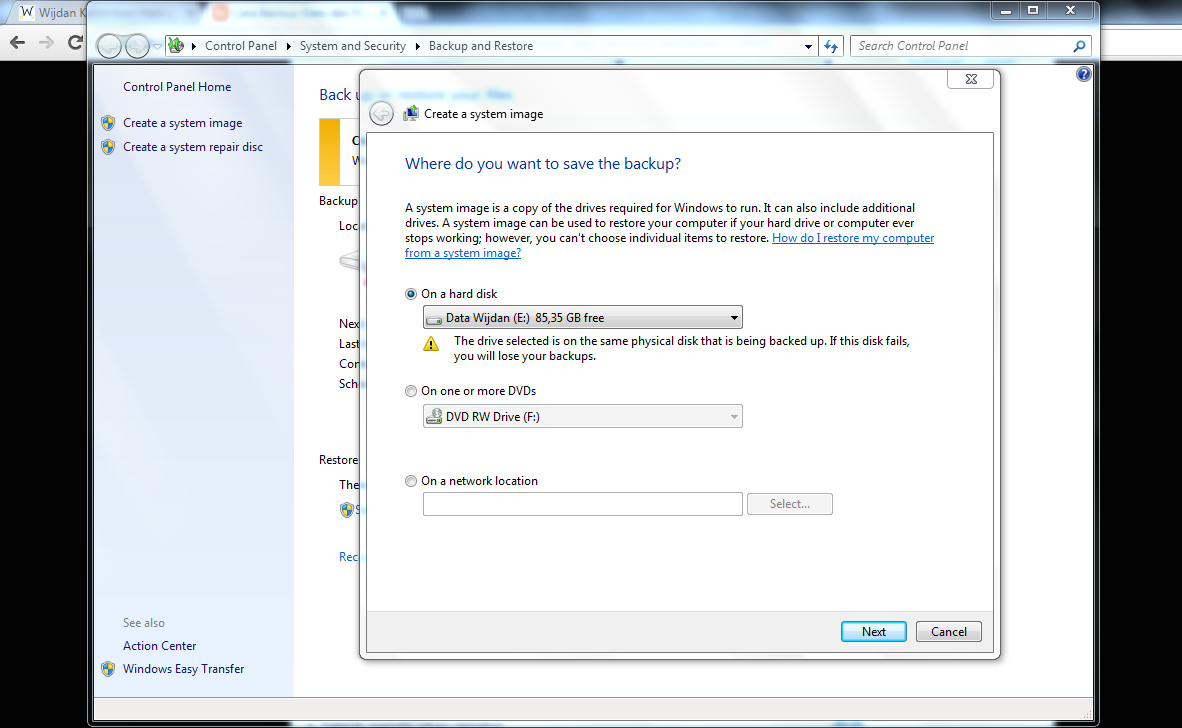Click the refresh icon in the address bar
This screenshot has height=728, width=1182.
(831, 45)
